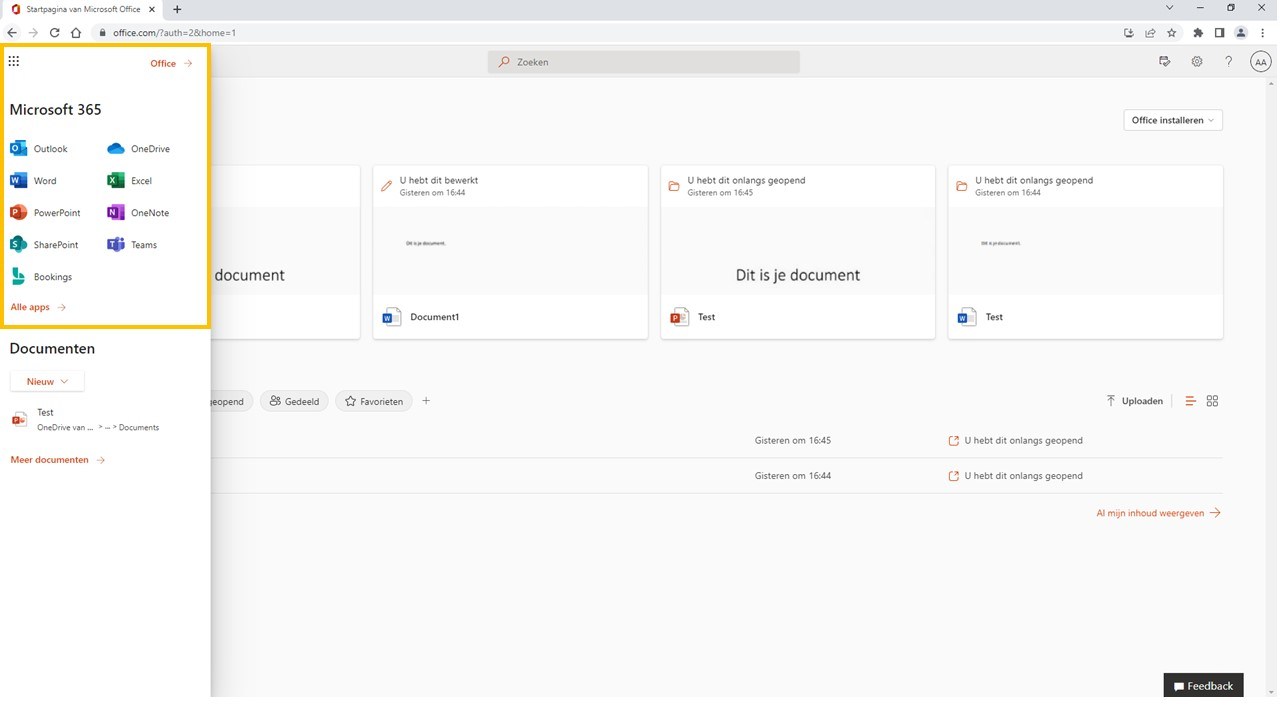Launch OneDrive from the app list
The image size is (1280, 720).
[138, 149]
